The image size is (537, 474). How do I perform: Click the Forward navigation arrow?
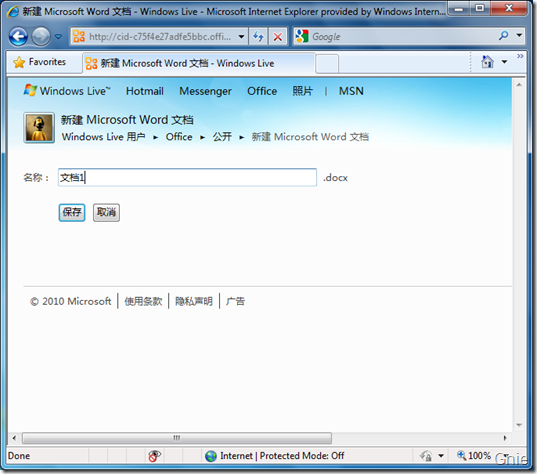[41, 36]
